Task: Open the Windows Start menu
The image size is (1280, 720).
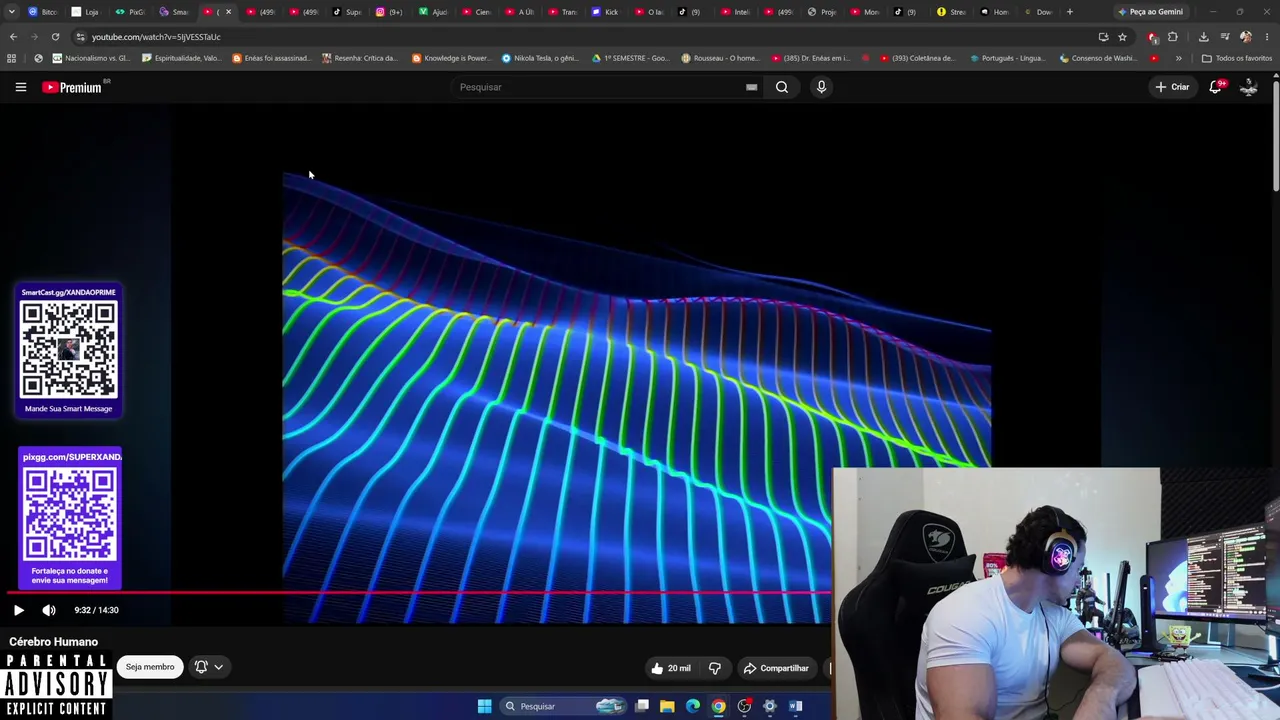Action: pyautogui.click(x=484, y=706)
